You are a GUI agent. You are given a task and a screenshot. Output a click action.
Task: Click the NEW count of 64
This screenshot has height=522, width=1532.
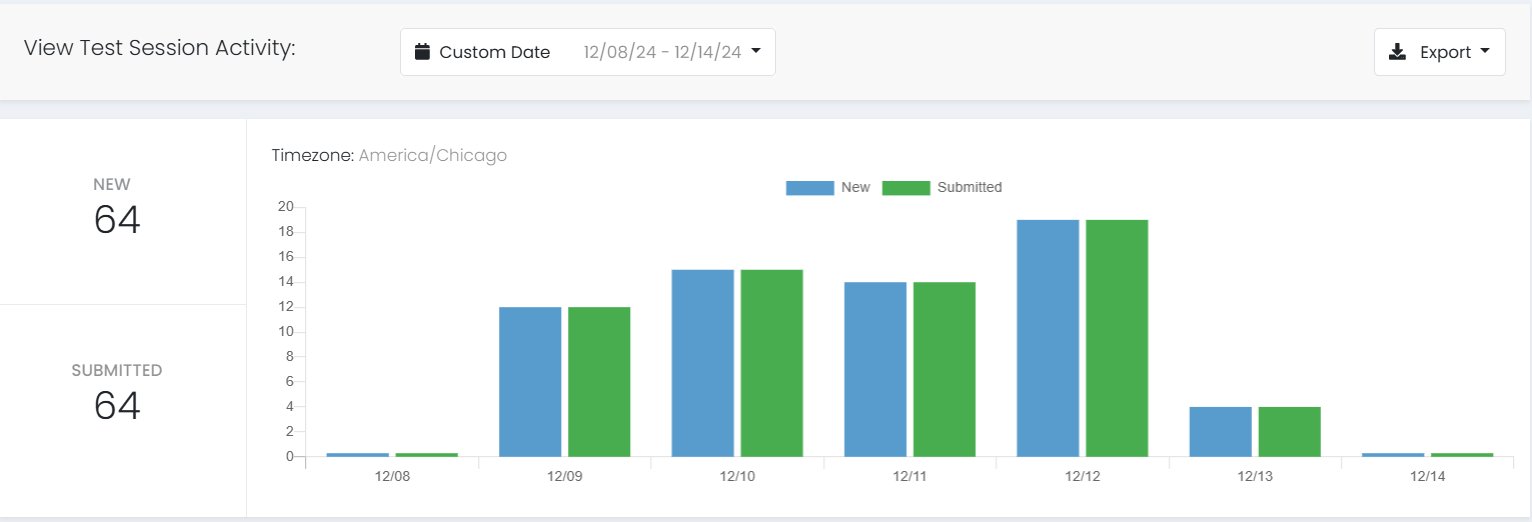(117, 220)
